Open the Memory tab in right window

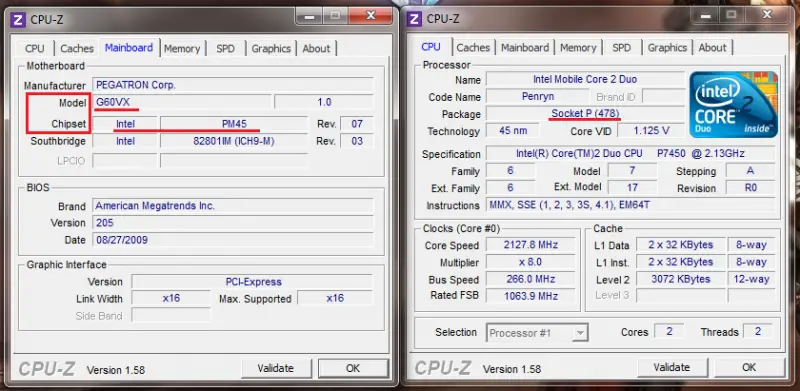click(578, 48)
